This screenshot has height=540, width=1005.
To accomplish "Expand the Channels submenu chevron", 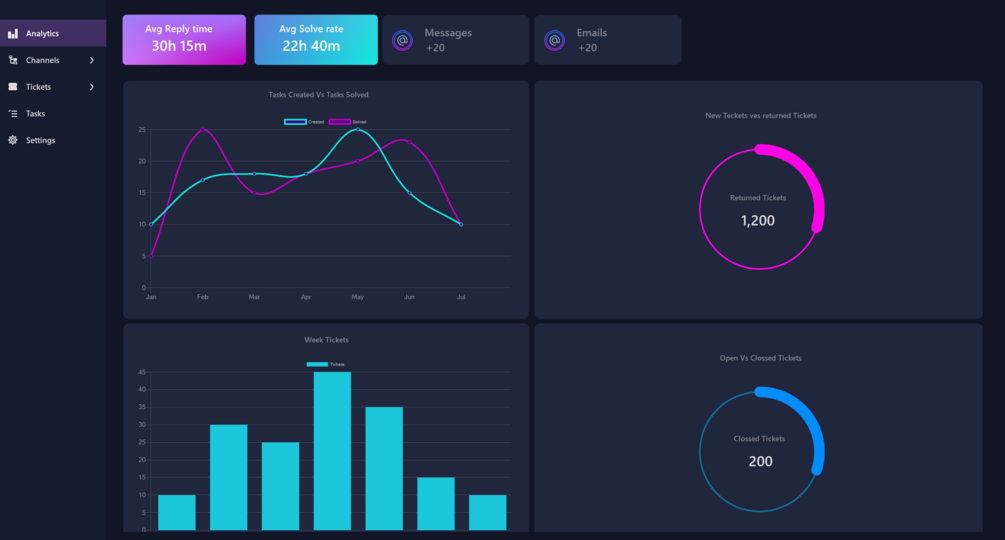I will [x=92, y=60].
